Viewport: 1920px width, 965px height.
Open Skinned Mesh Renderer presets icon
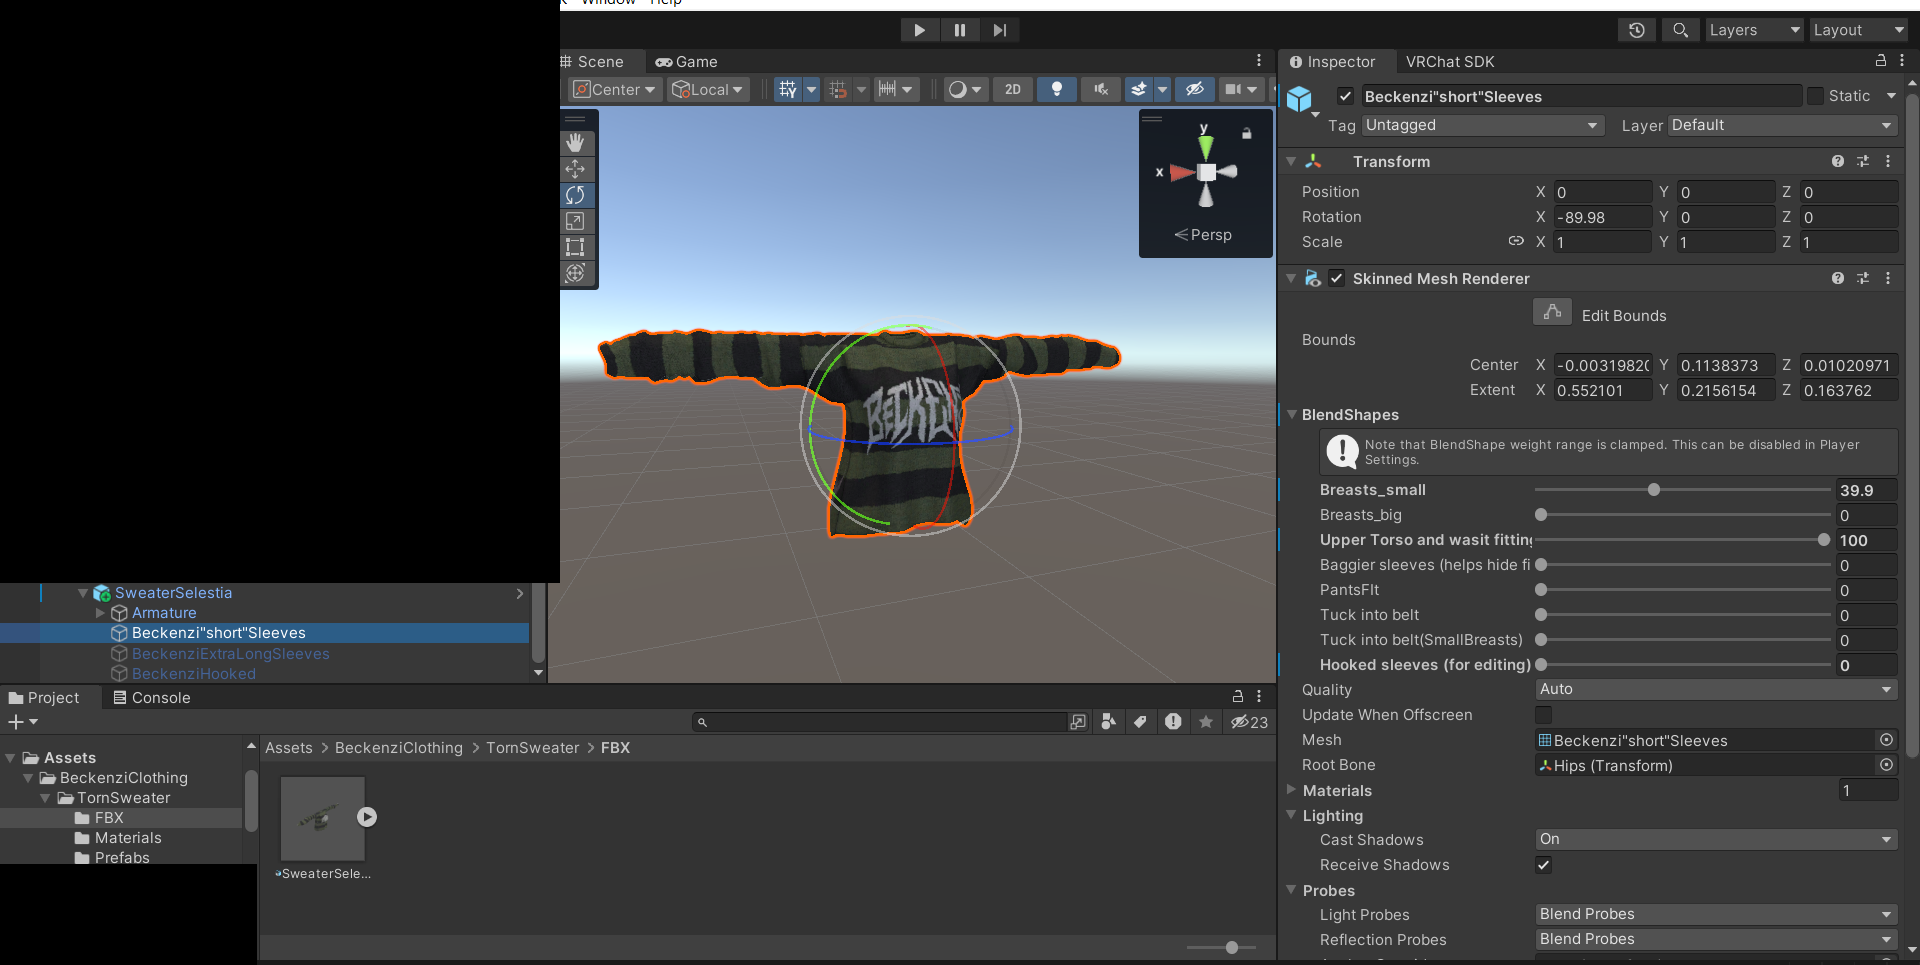click(x=1863, y=278)
